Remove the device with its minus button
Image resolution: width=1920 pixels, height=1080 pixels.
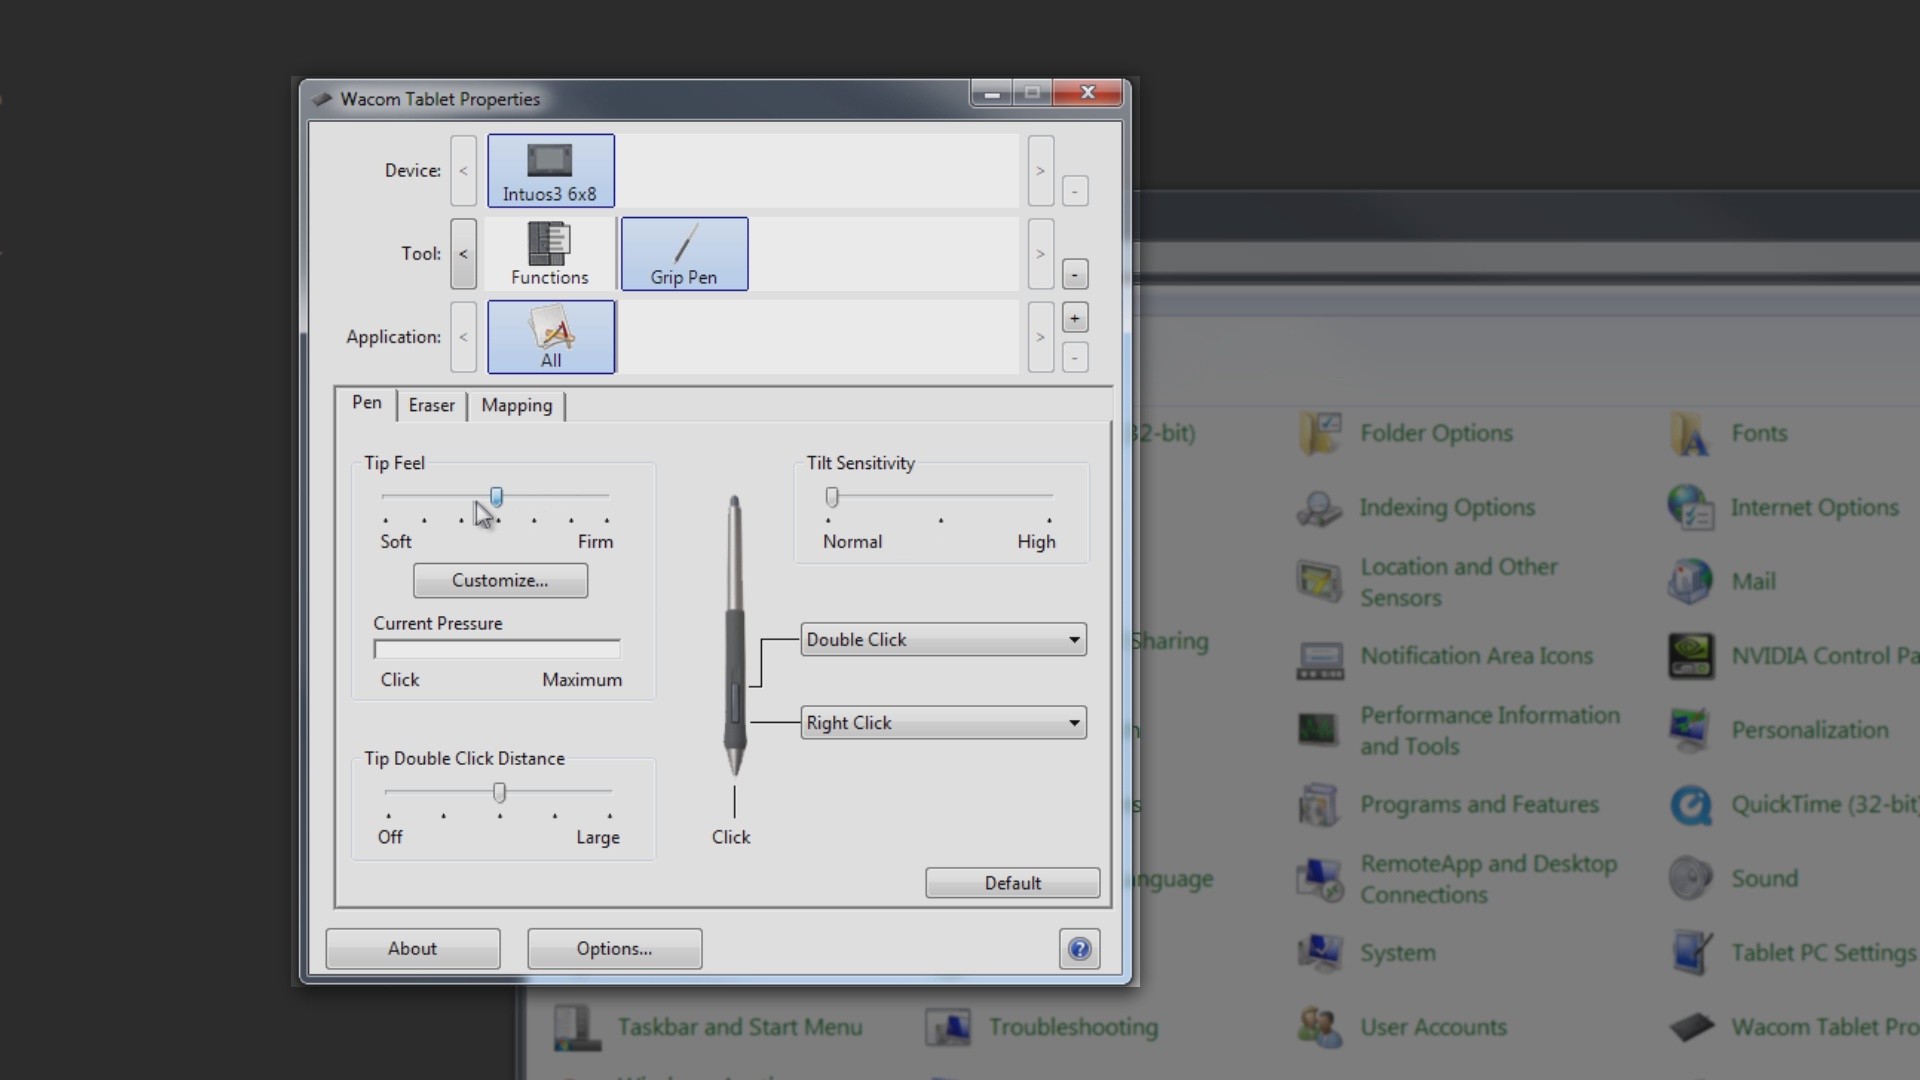(x=1075, y=191)
